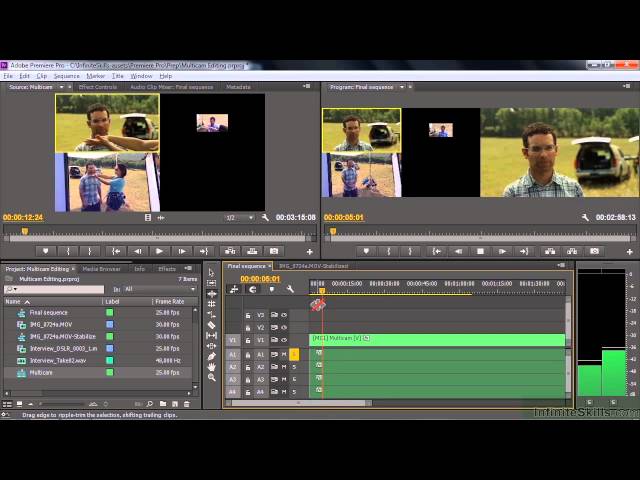Open timeline display settings wrench
Image resolution: width=640 pixels, height=480 pixels.
click(290, 289)
